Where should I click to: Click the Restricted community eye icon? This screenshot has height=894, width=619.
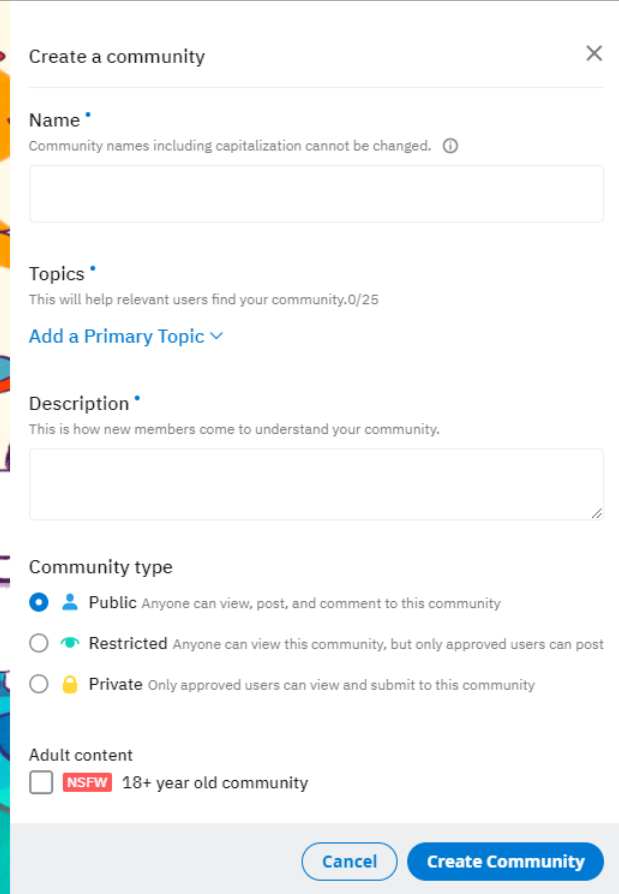pyautogui.click(x=69, y=643)
